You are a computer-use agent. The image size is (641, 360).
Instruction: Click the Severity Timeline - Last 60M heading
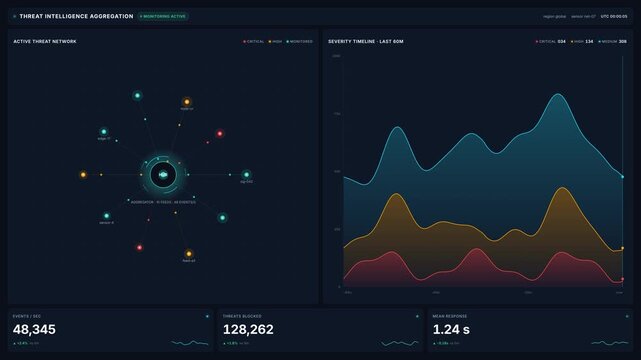tap(366, 42)
